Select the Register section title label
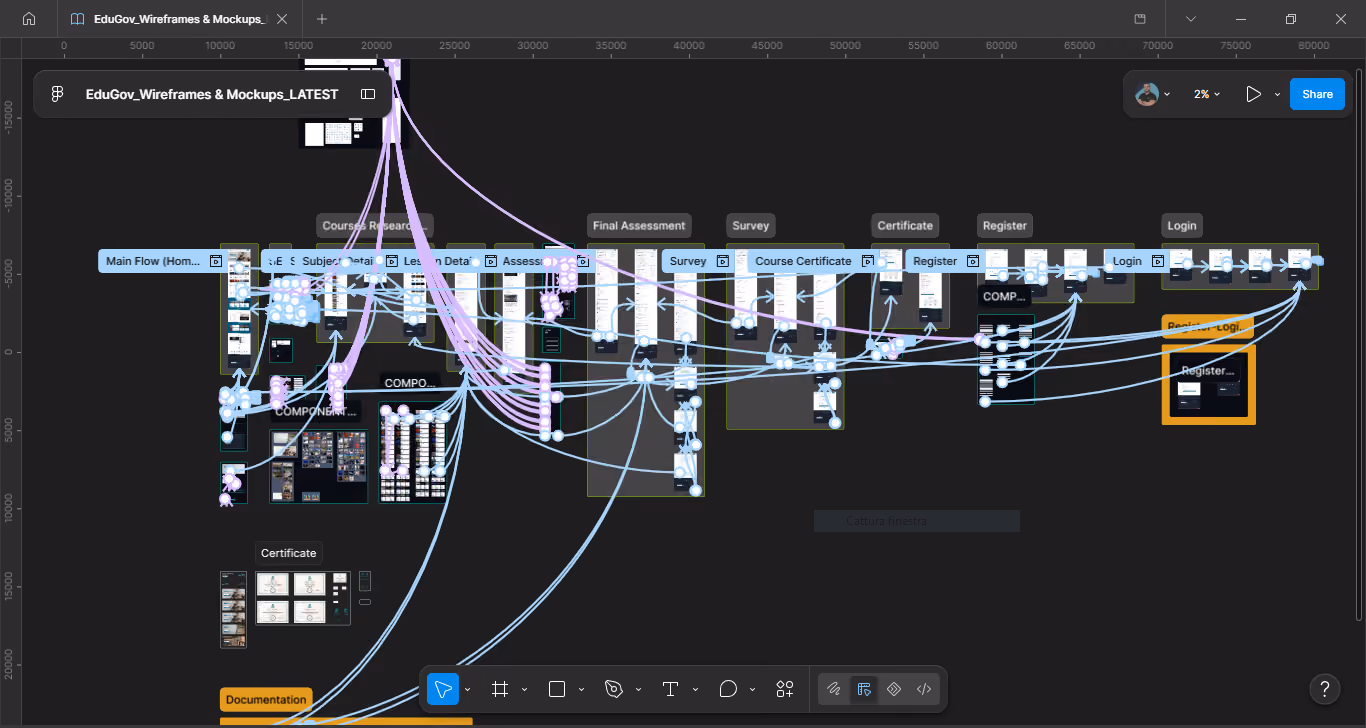This screenshot has height=728, width=1366. tap(1005, 225)
